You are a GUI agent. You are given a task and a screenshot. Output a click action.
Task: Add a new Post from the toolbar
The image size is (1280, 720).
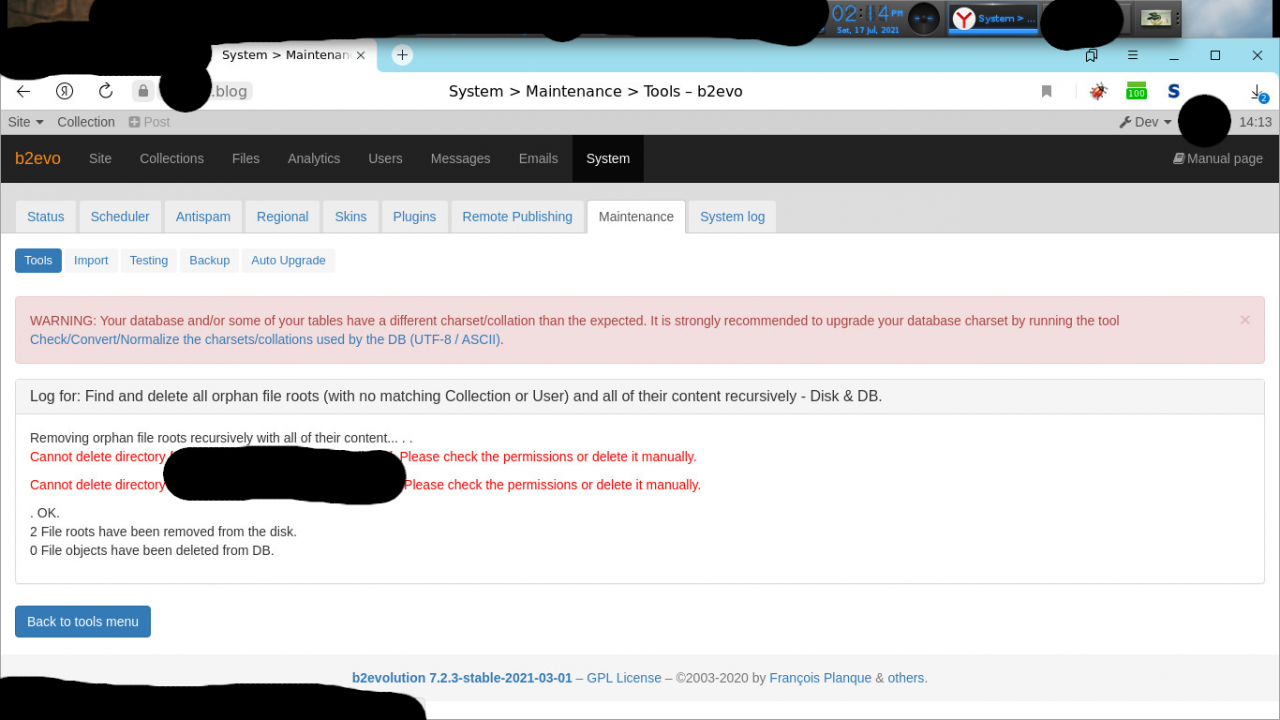(149, 122)
